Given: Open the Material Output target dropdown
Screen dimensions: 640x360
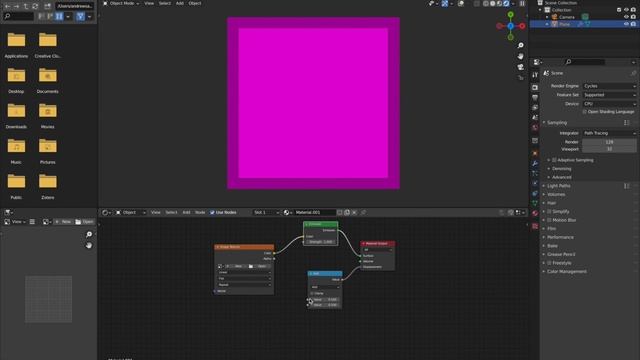Looking at the screenshot, I should (x=377, y=249).
